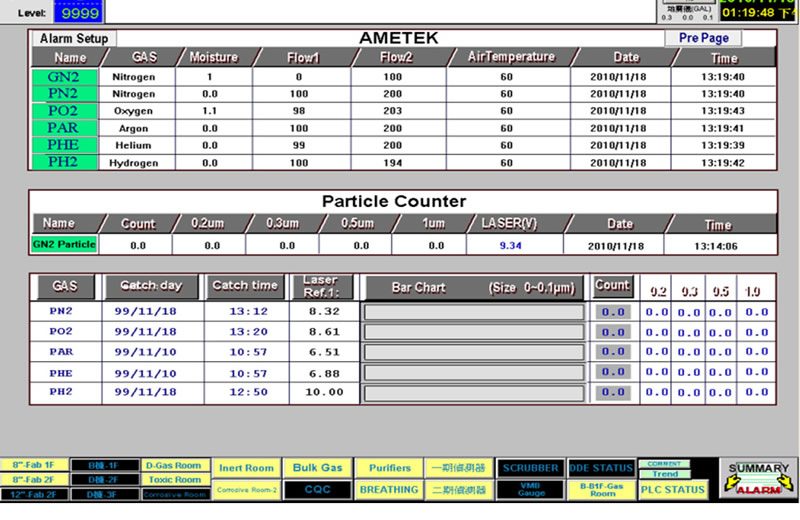Open the 12"-Fab 2F page
Screen dimensions: 800x520
[34, 494]
